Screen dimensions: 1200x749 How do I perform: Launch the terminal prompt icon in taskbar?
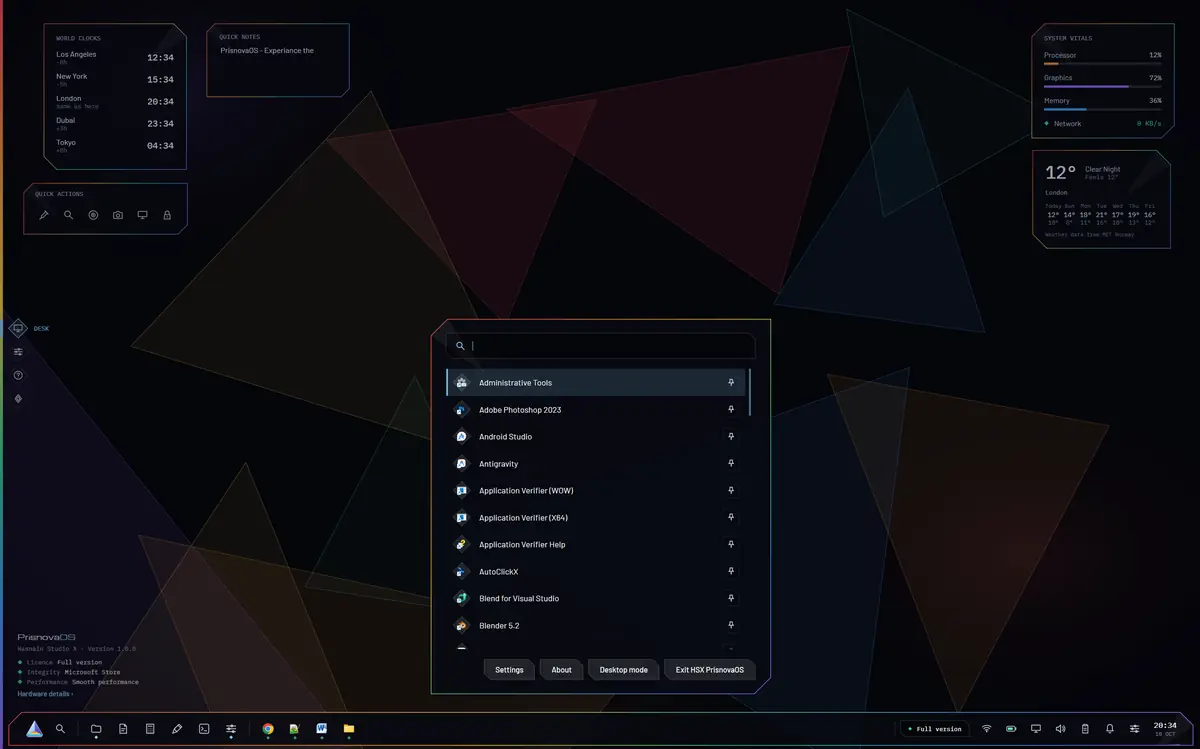tap(204, 729)
